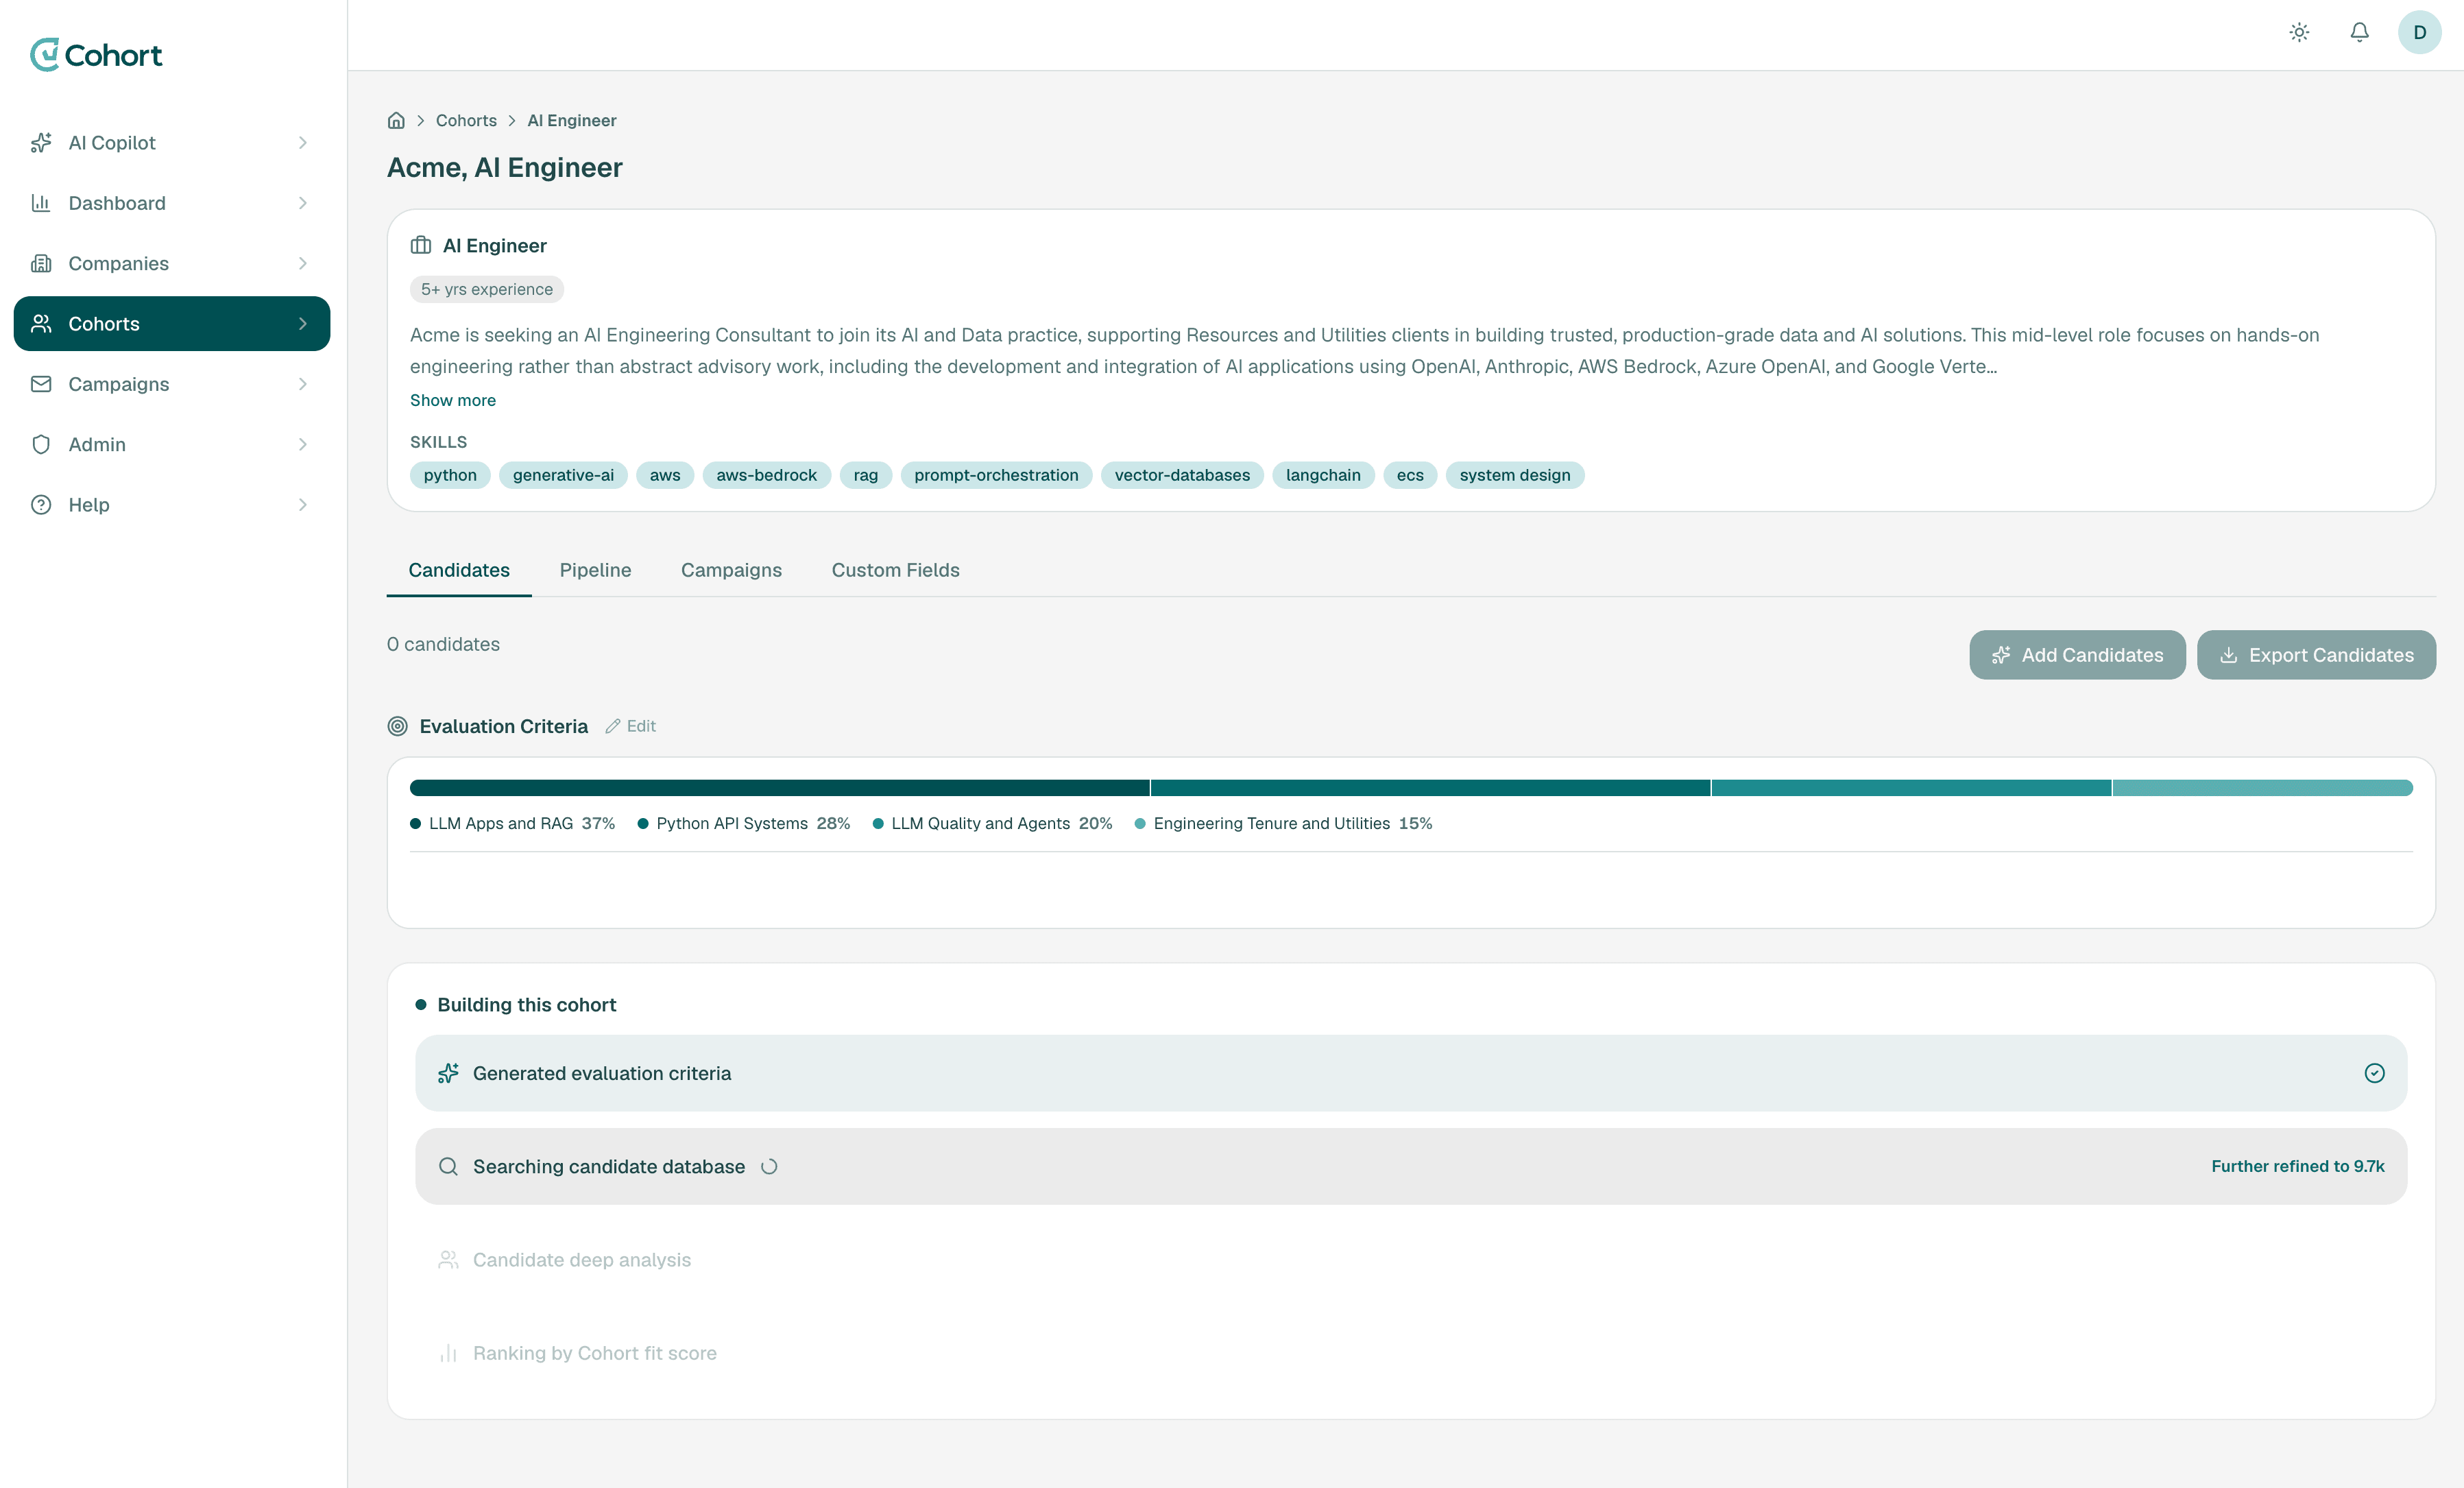Click the aws-bedrock skill tag
Viewport: 2464px width, 1488px height.
click(x=766, y=475)
